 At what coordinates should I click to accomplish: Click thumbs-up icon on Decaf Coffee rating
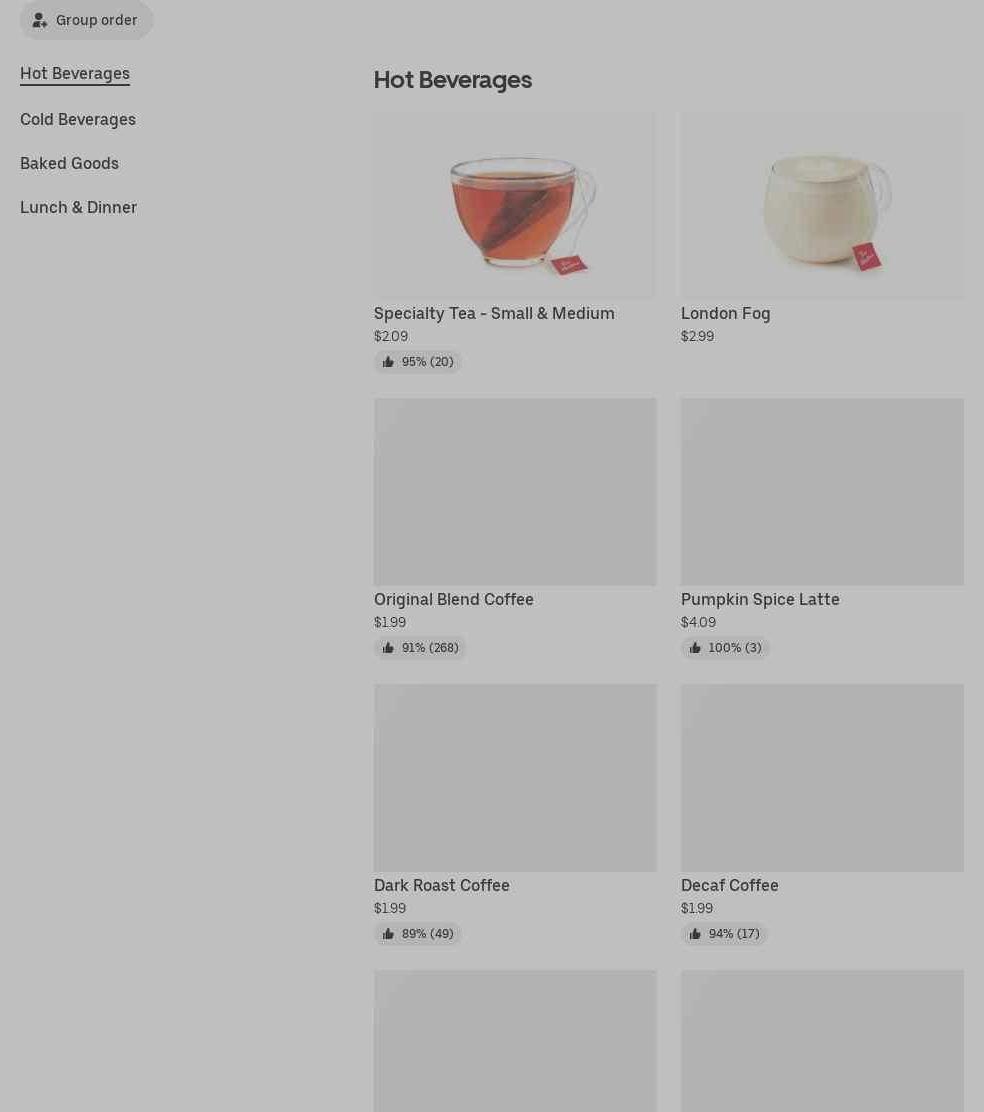pos(695,933)
